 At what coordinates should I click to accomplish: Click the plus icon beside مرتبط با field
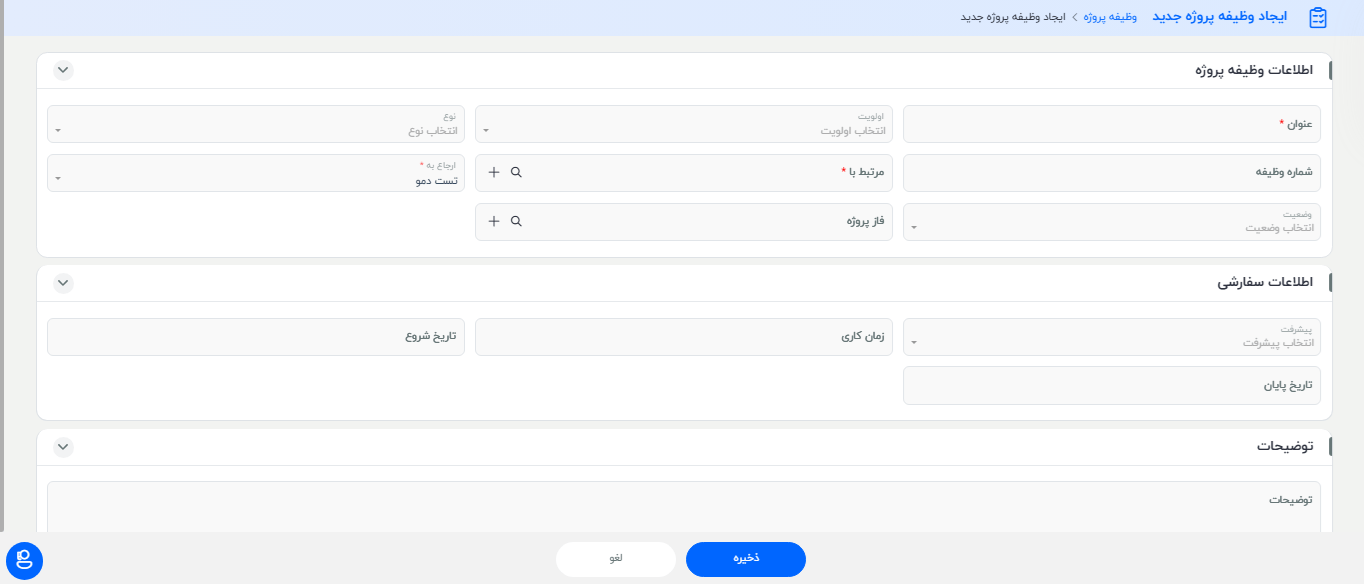(493, 172)
